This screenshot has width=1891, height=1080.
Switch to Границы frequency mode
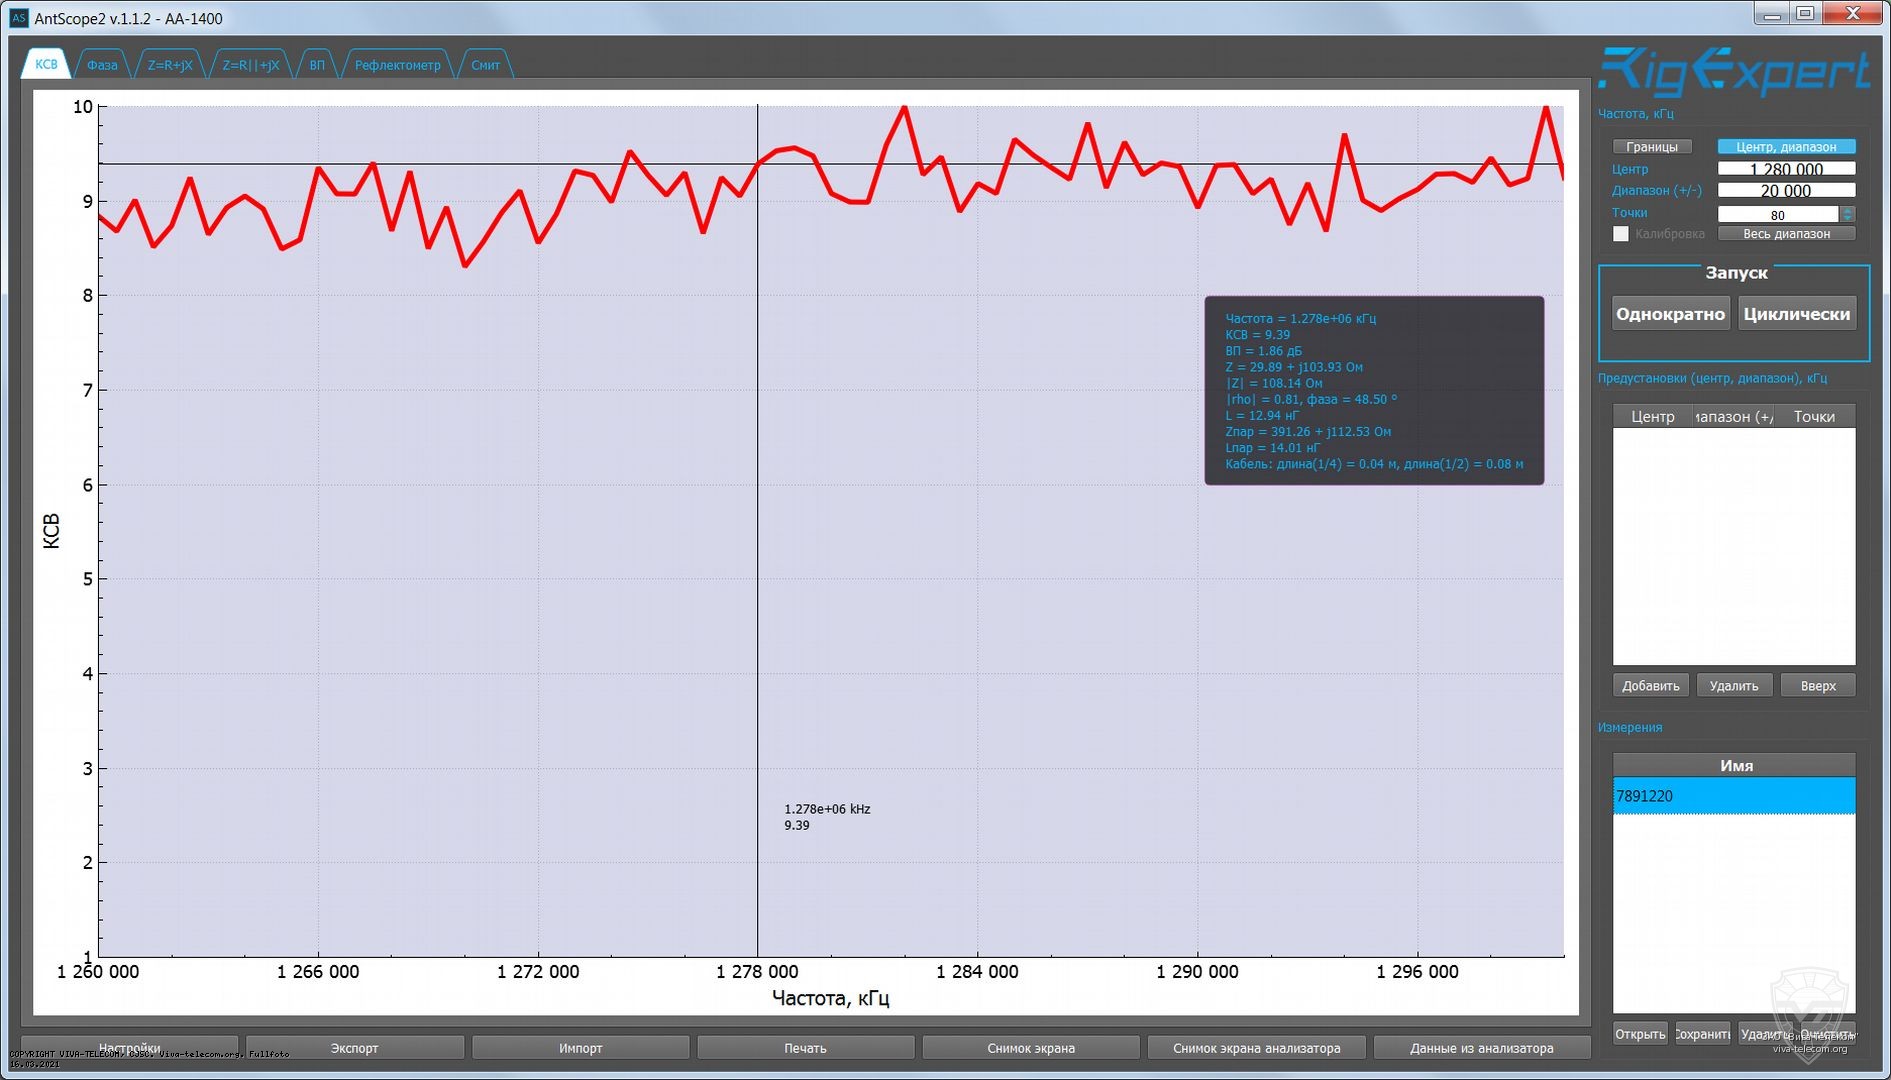(1651, 147)
